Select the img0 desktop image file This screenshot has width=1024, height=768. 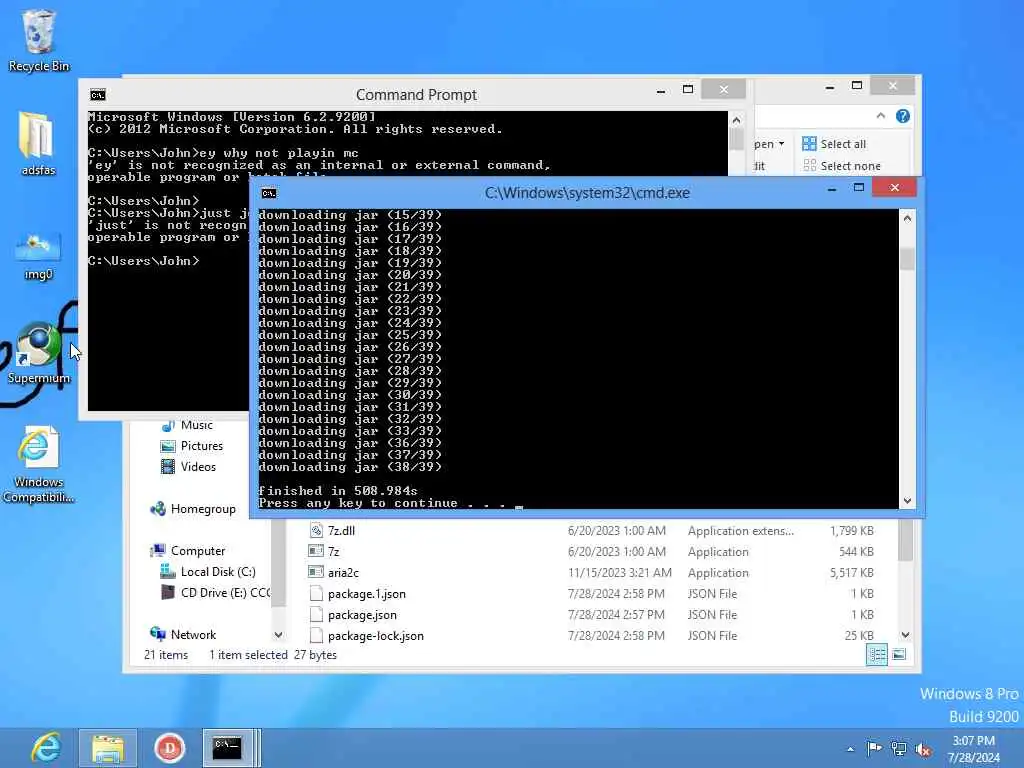click(x=38, y=256)
